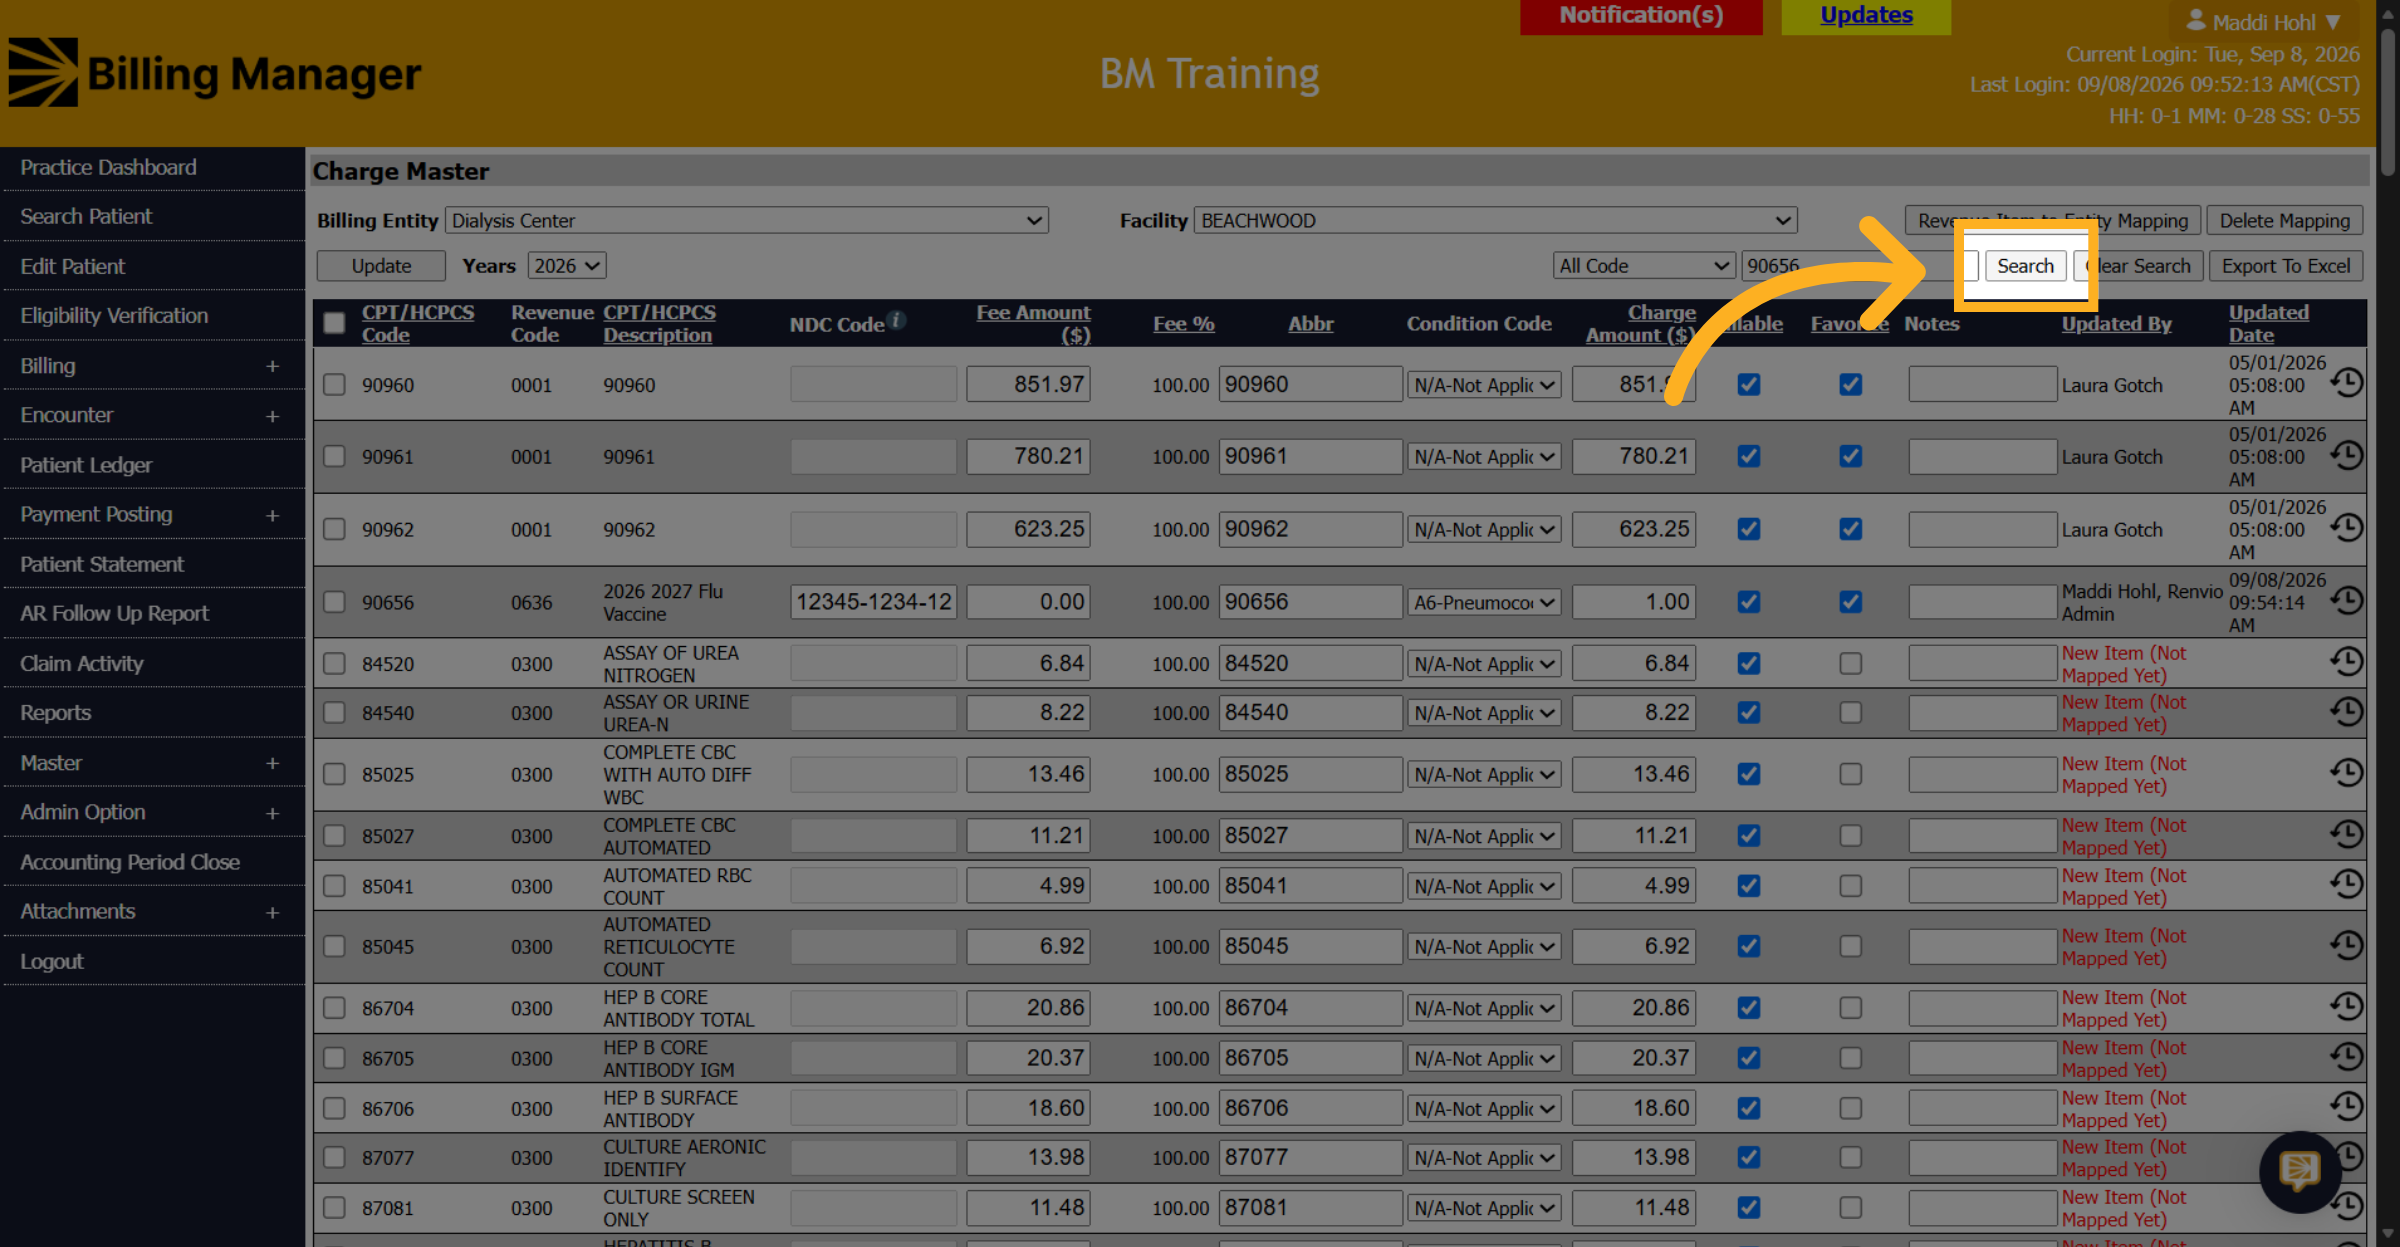Uncheck Favorite checkbox for 90962
Image resolution: width=2400 pixels, height=1247 pixels.
(1851, 529)
